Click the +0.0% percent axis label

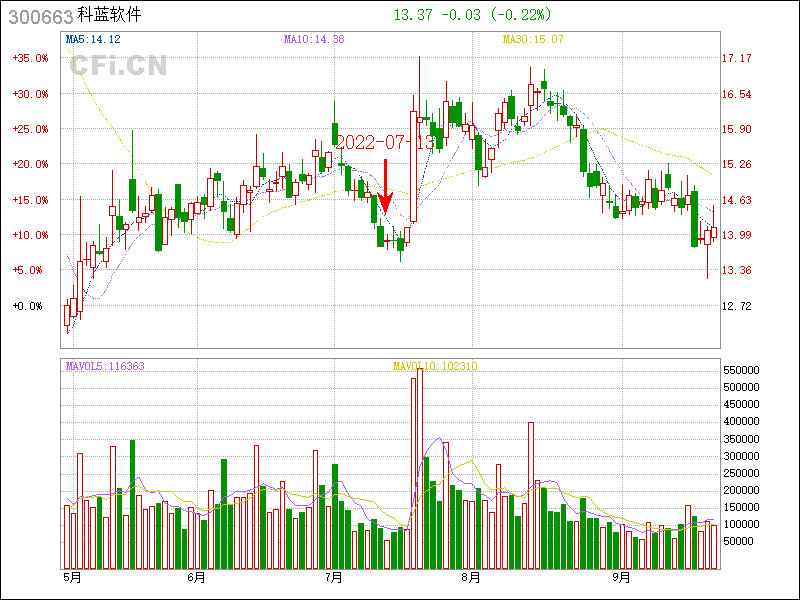pyautogui.click(x=28, y=306)
